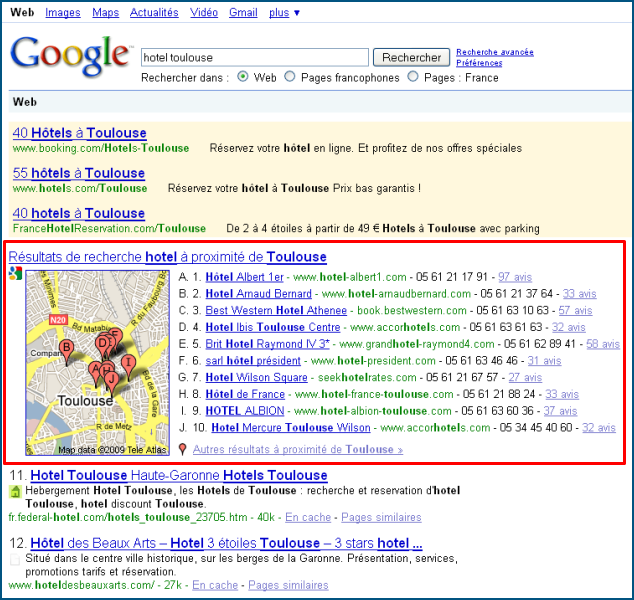The height and width of the screenshot is (600, 634).
Task: Open Pages similaires for federal-hotel result
Action: [381, 517]
